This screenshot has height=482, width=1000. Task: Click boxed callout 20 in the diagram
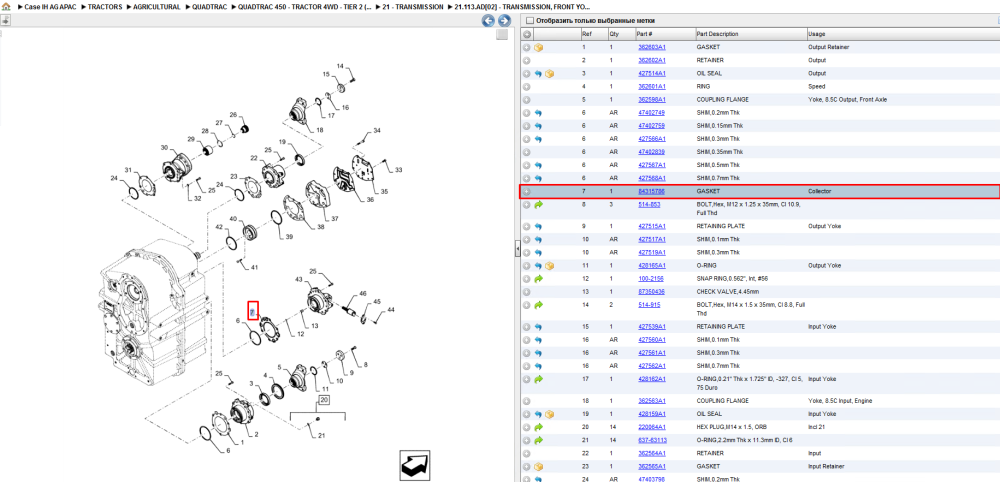(x=324, y=400)
